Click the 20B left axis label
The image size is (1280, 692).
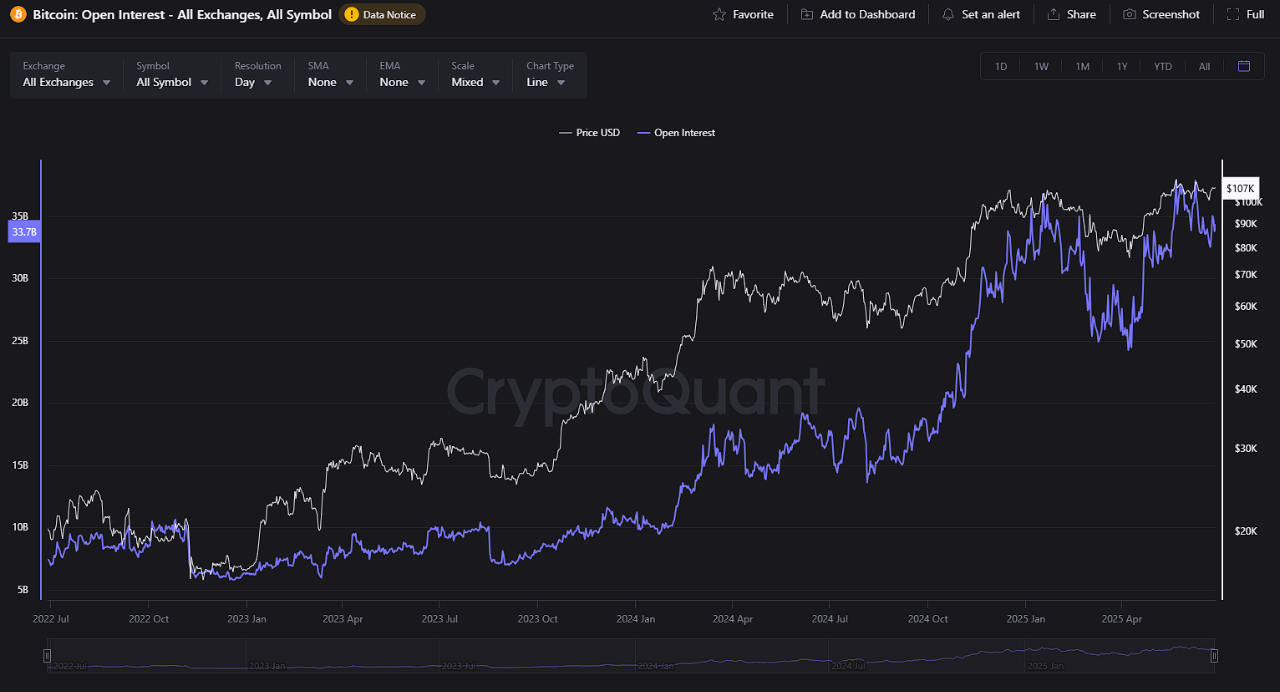tap(20, 403)
